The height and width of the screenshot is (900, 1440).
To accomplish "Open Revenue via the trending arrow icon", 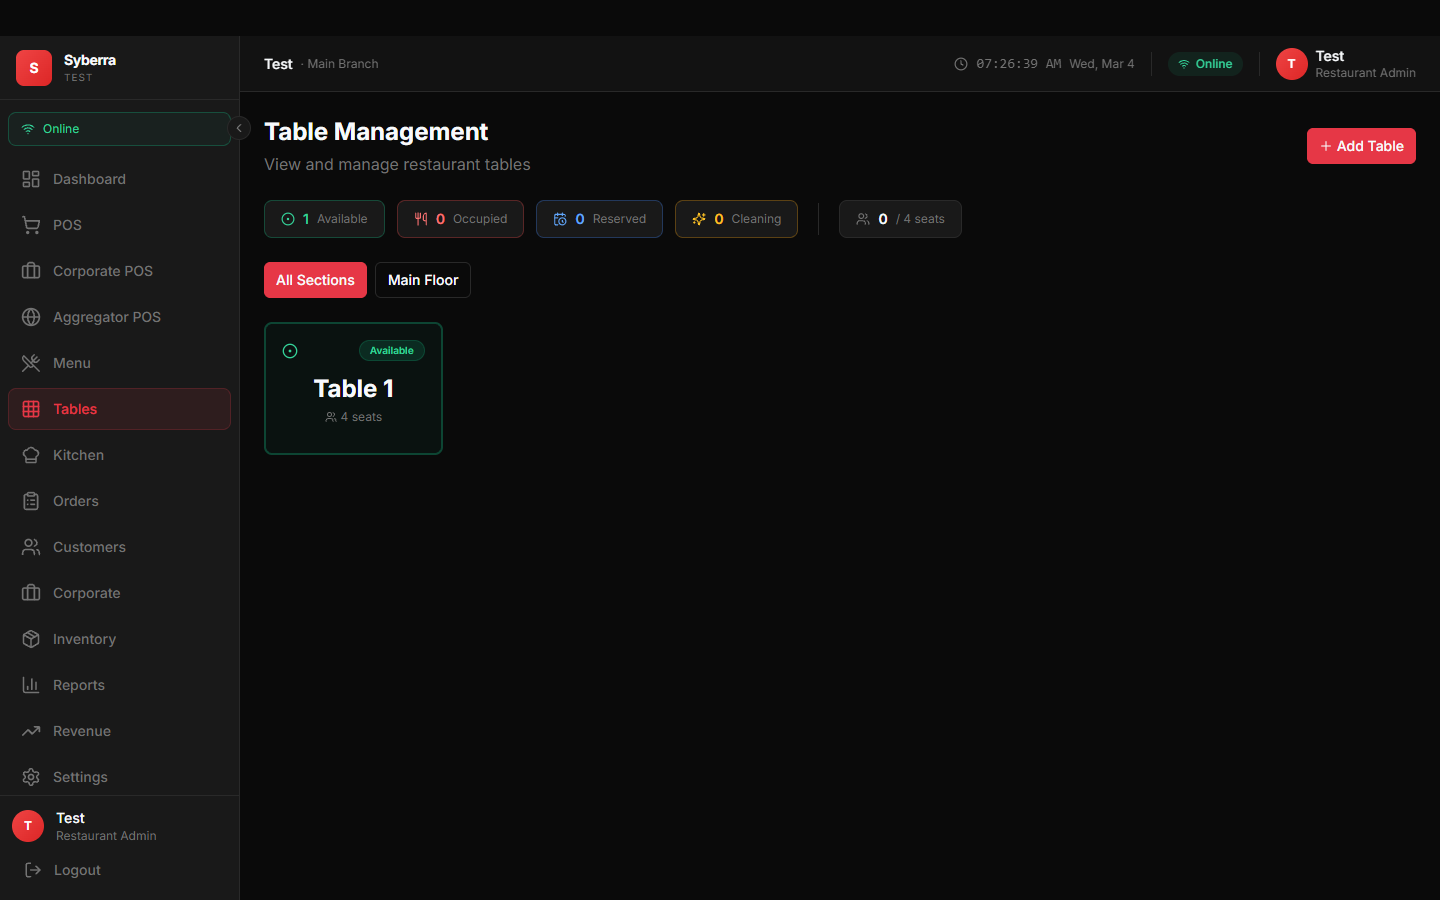I will pyautogui.click(x=31, y=730).
